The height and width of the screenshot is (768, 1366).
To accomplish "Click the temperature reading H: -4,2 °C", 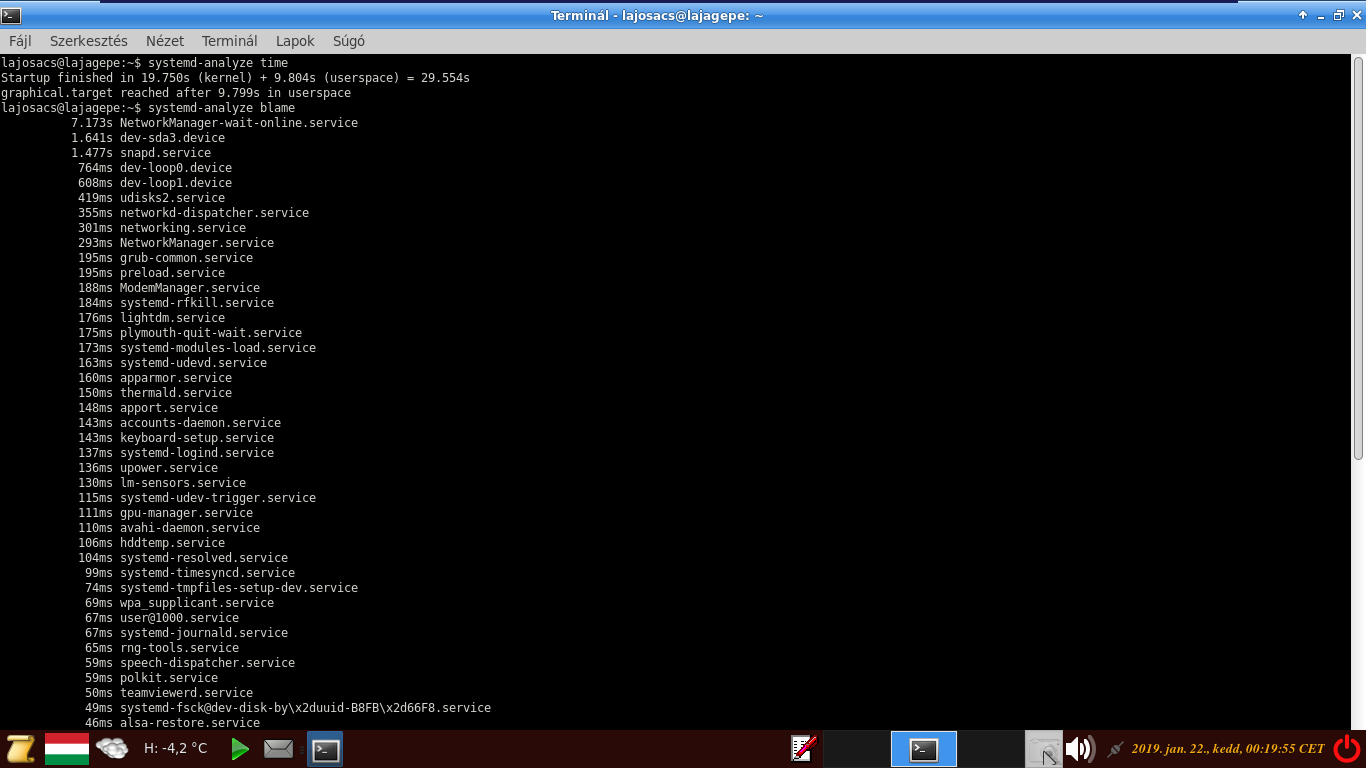I will pyautogui.click(x=176, y=748).
